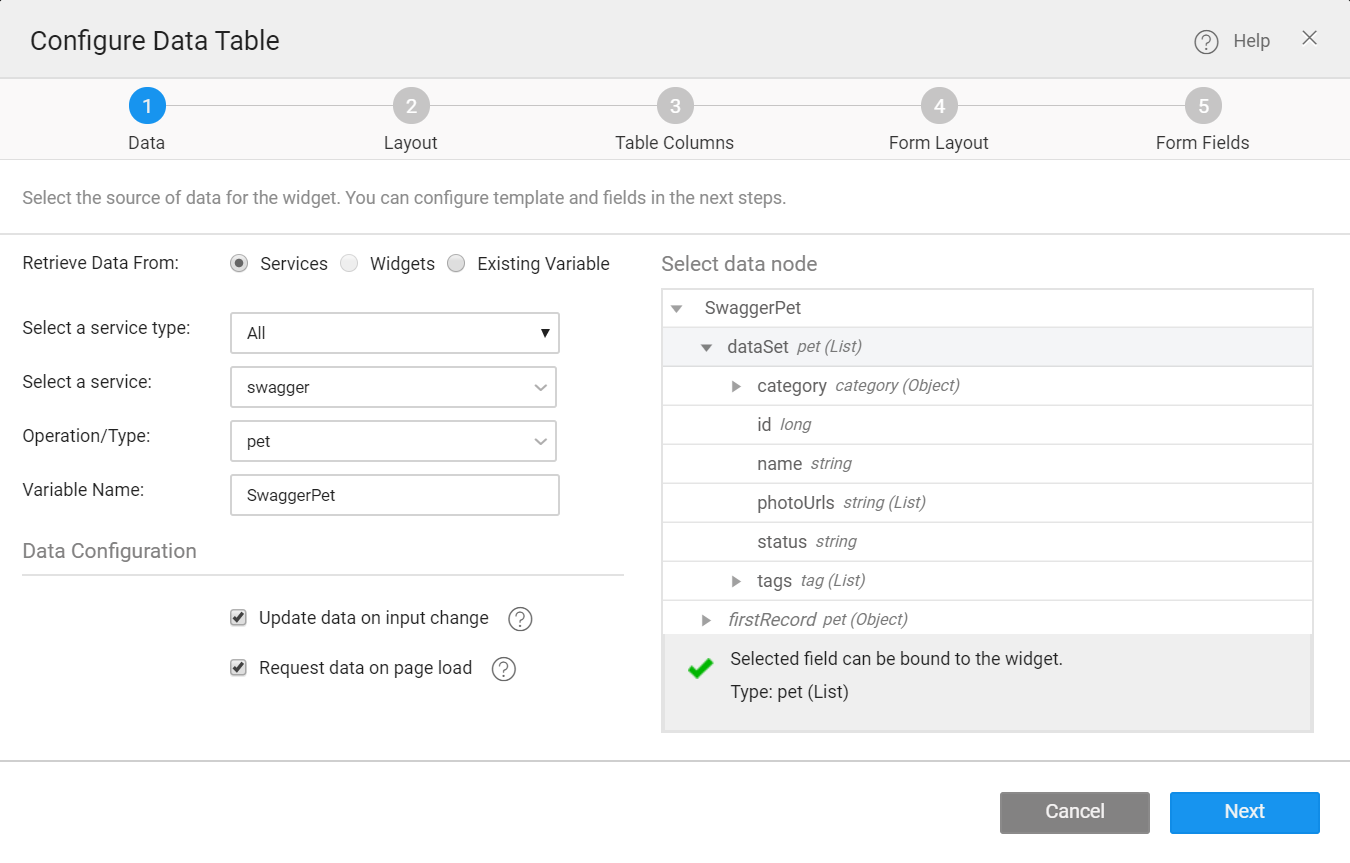
Task: Expand the category object node
Action: pos(736,386)
